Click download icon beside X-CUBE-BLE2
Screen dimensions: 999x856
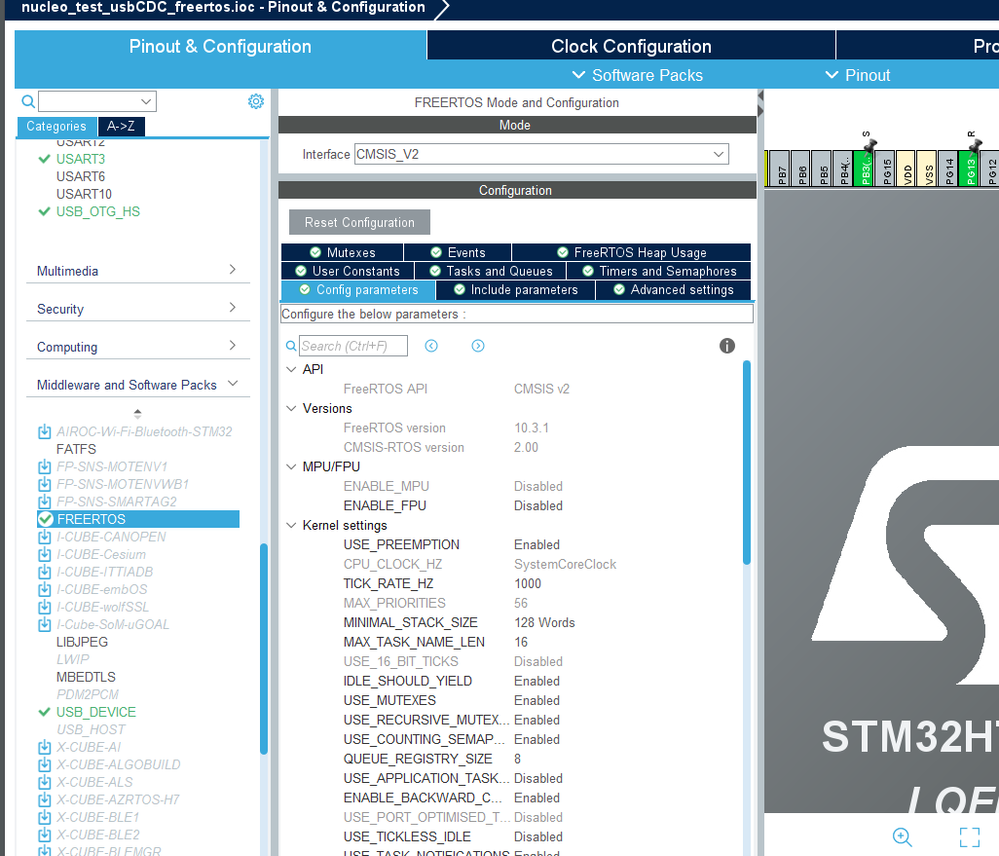[45, 834]
